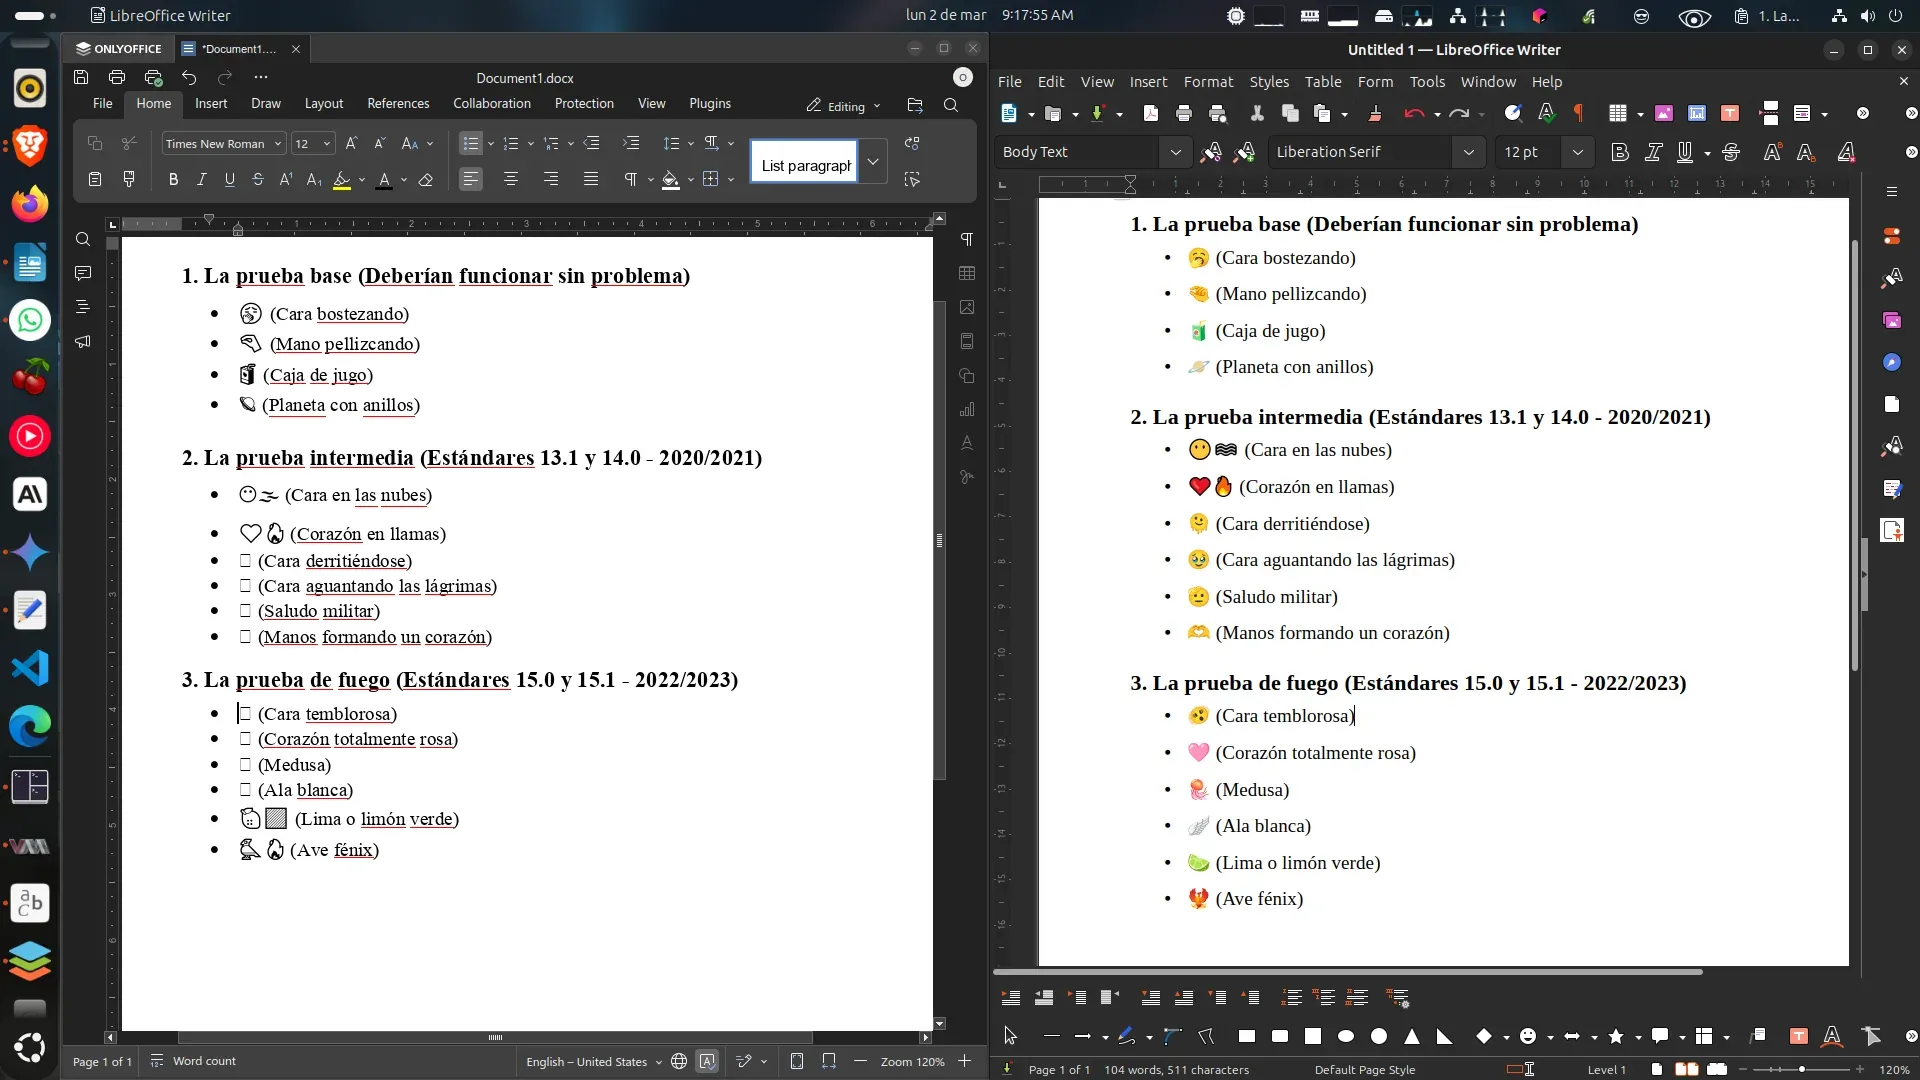The image size is (1920, 1080).
Task: Toggle Strikethrough in LibreOffice toolbar
Action: [x=1732, y=152]
